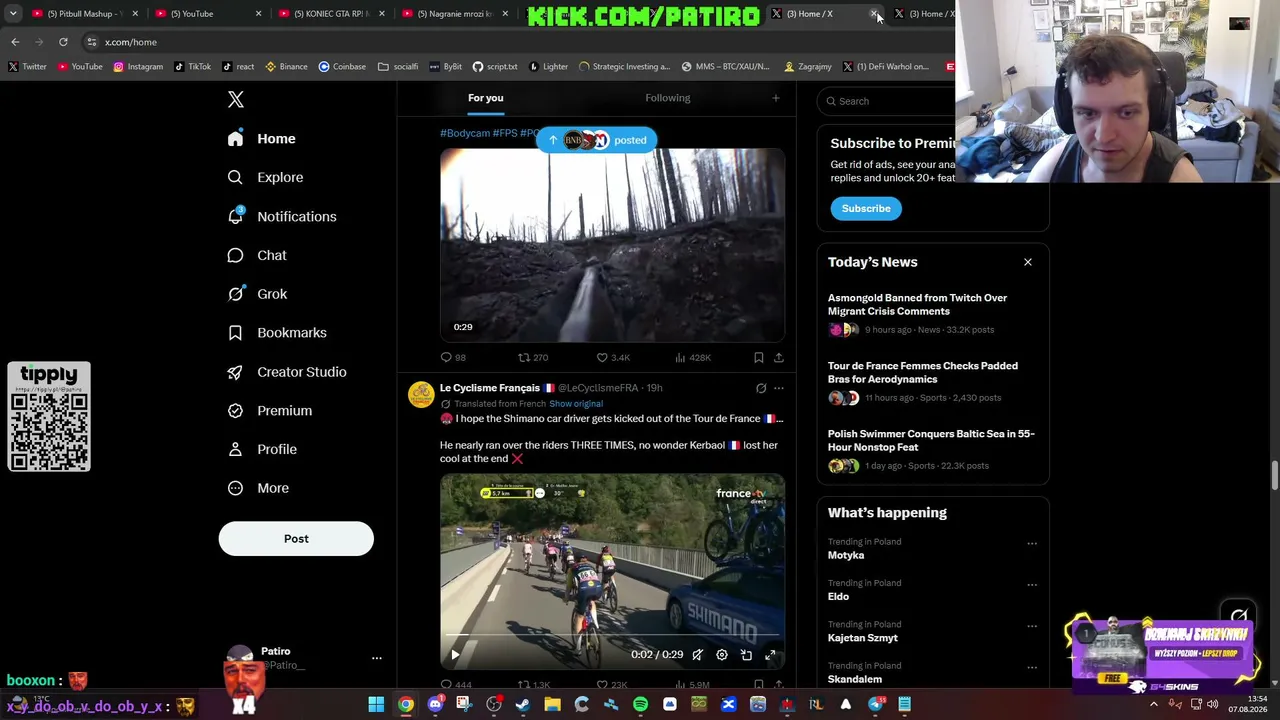Go to Profile in the sidebar

tap(262, 450)
